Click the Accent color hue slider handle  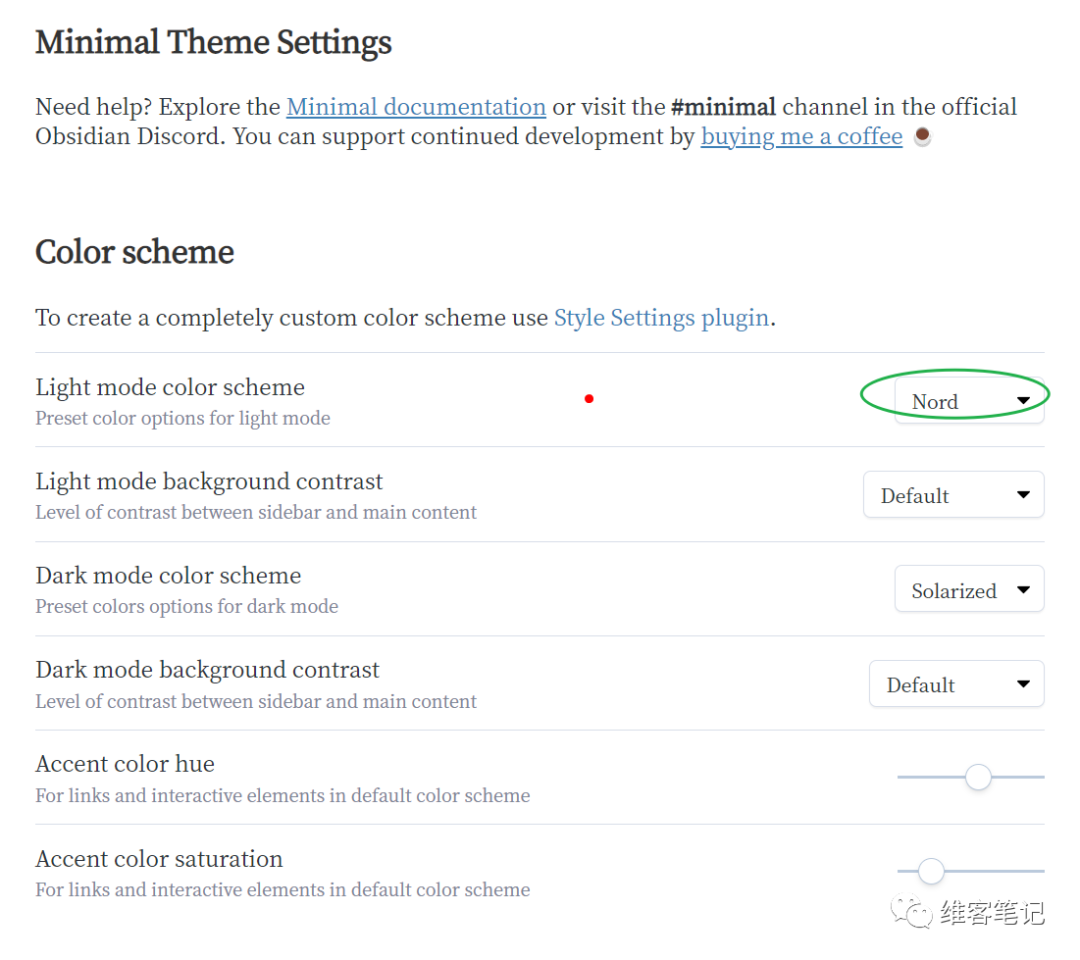point(978,777)
